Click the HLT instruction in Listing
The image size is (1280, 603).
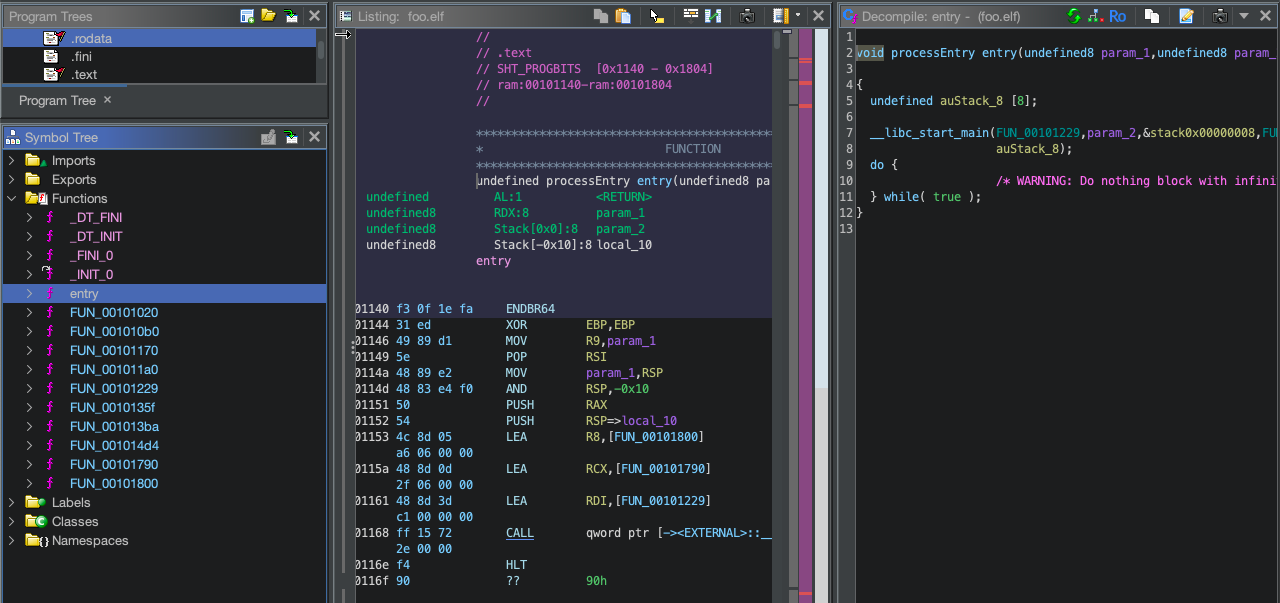point(516,565)
